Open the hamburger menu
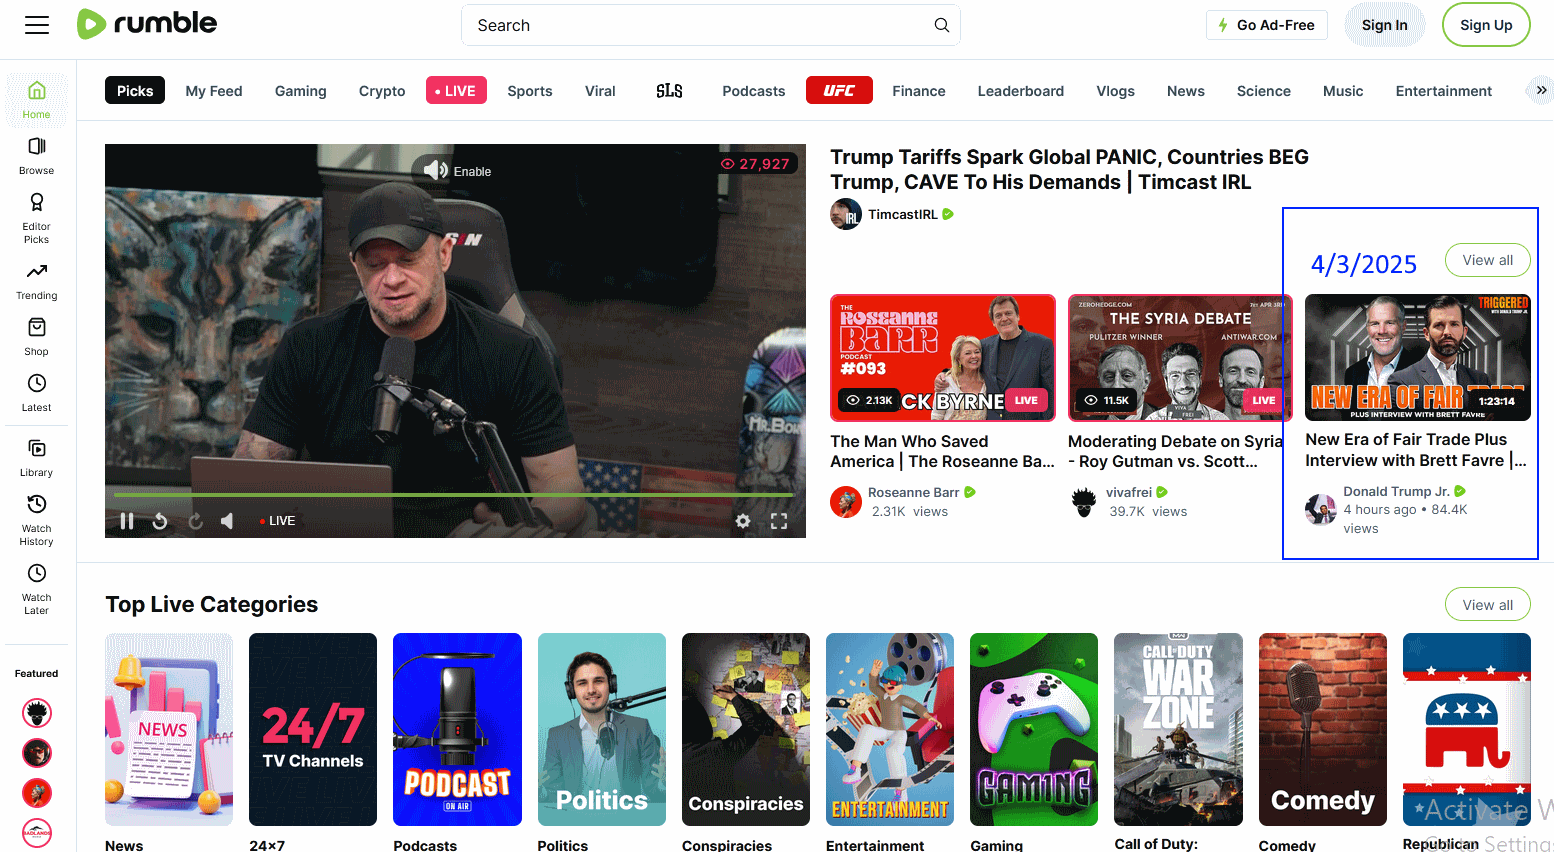Screen dimensions: 1554x852 (37, 25)
